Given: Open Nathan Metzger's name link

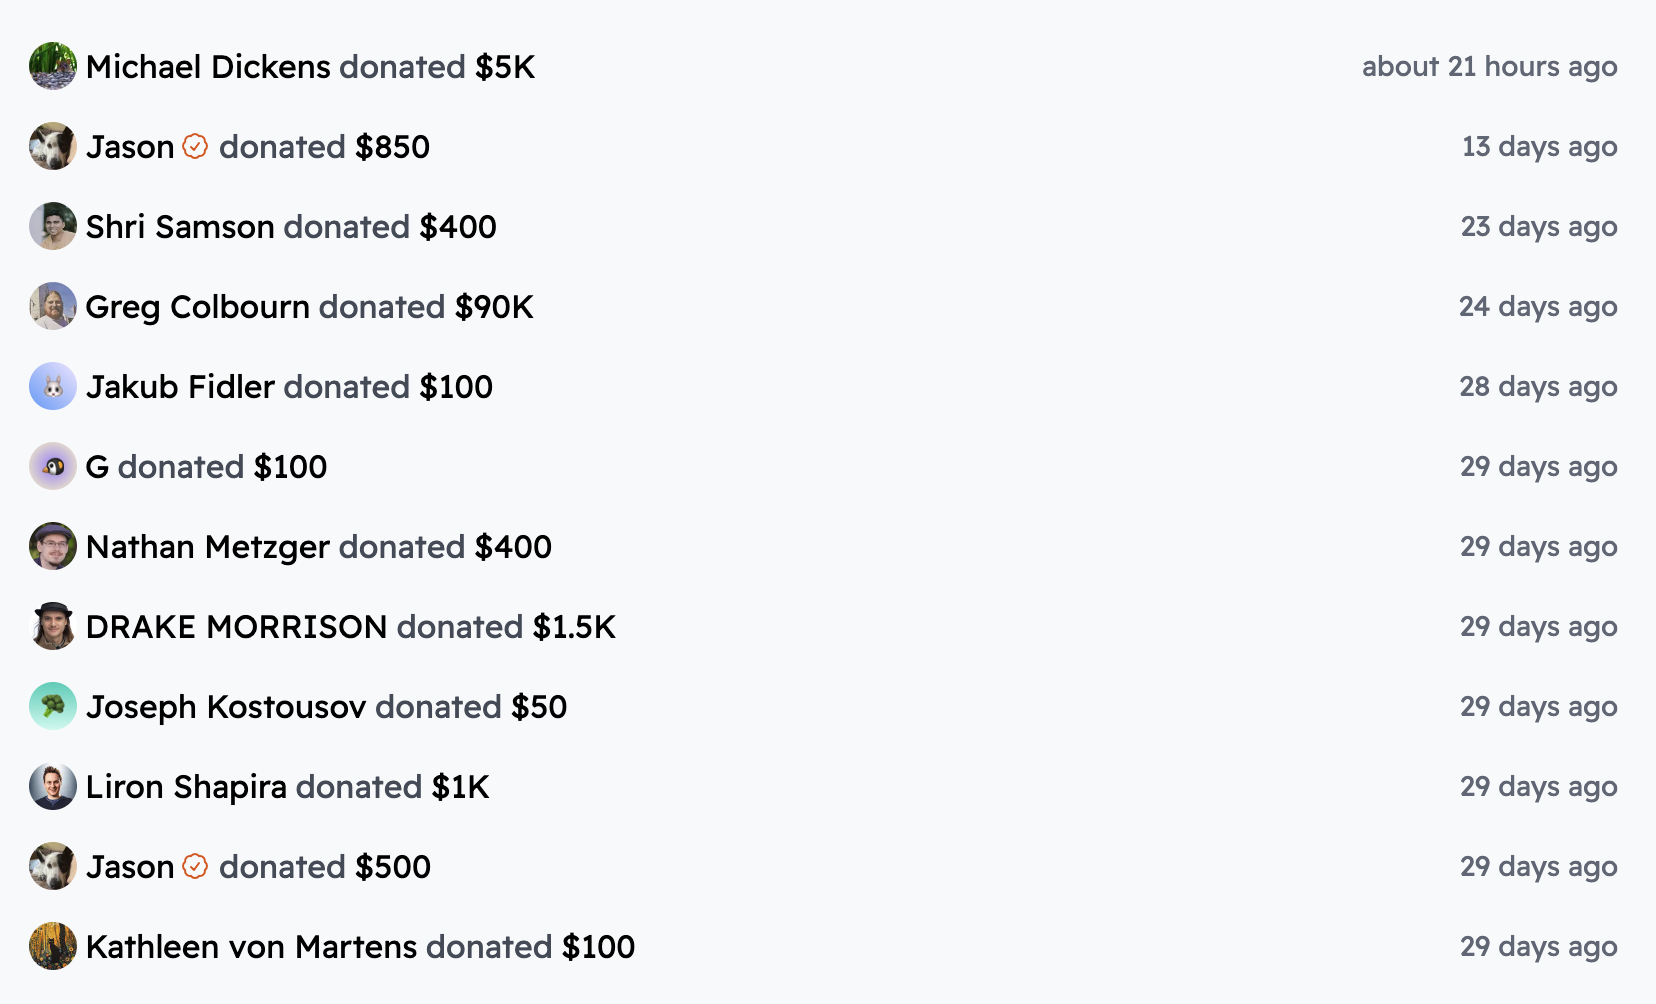Looking at the screenshot, I should point(208,547).
